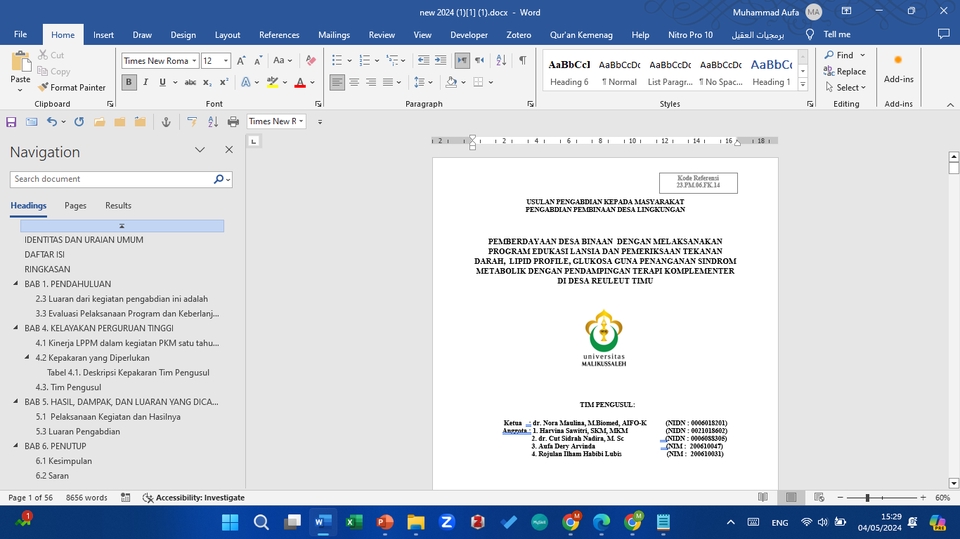Open the Borders button

[x=478, y=82]
